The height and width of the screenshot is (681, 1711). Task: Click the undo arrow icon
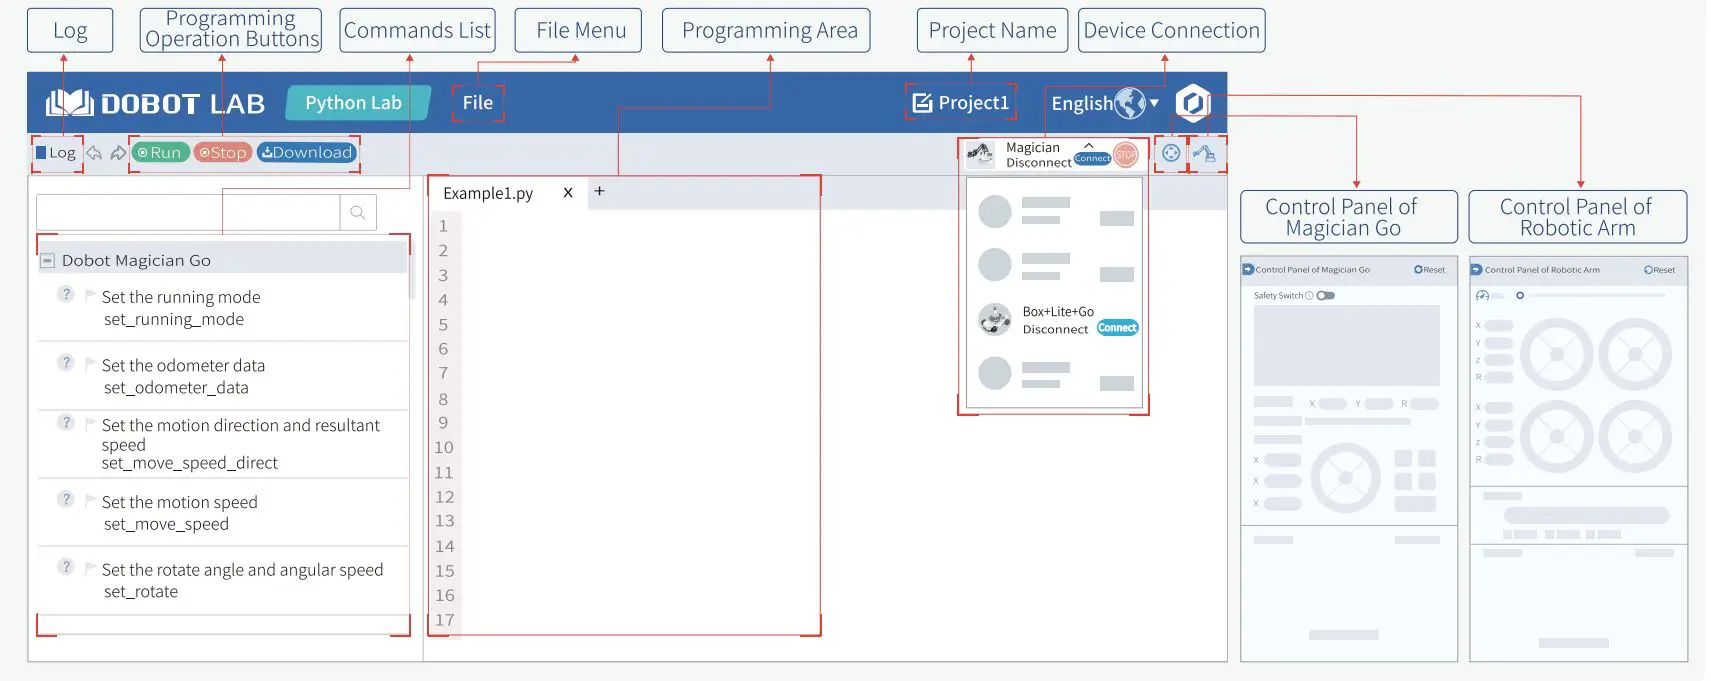coord(94,153)
